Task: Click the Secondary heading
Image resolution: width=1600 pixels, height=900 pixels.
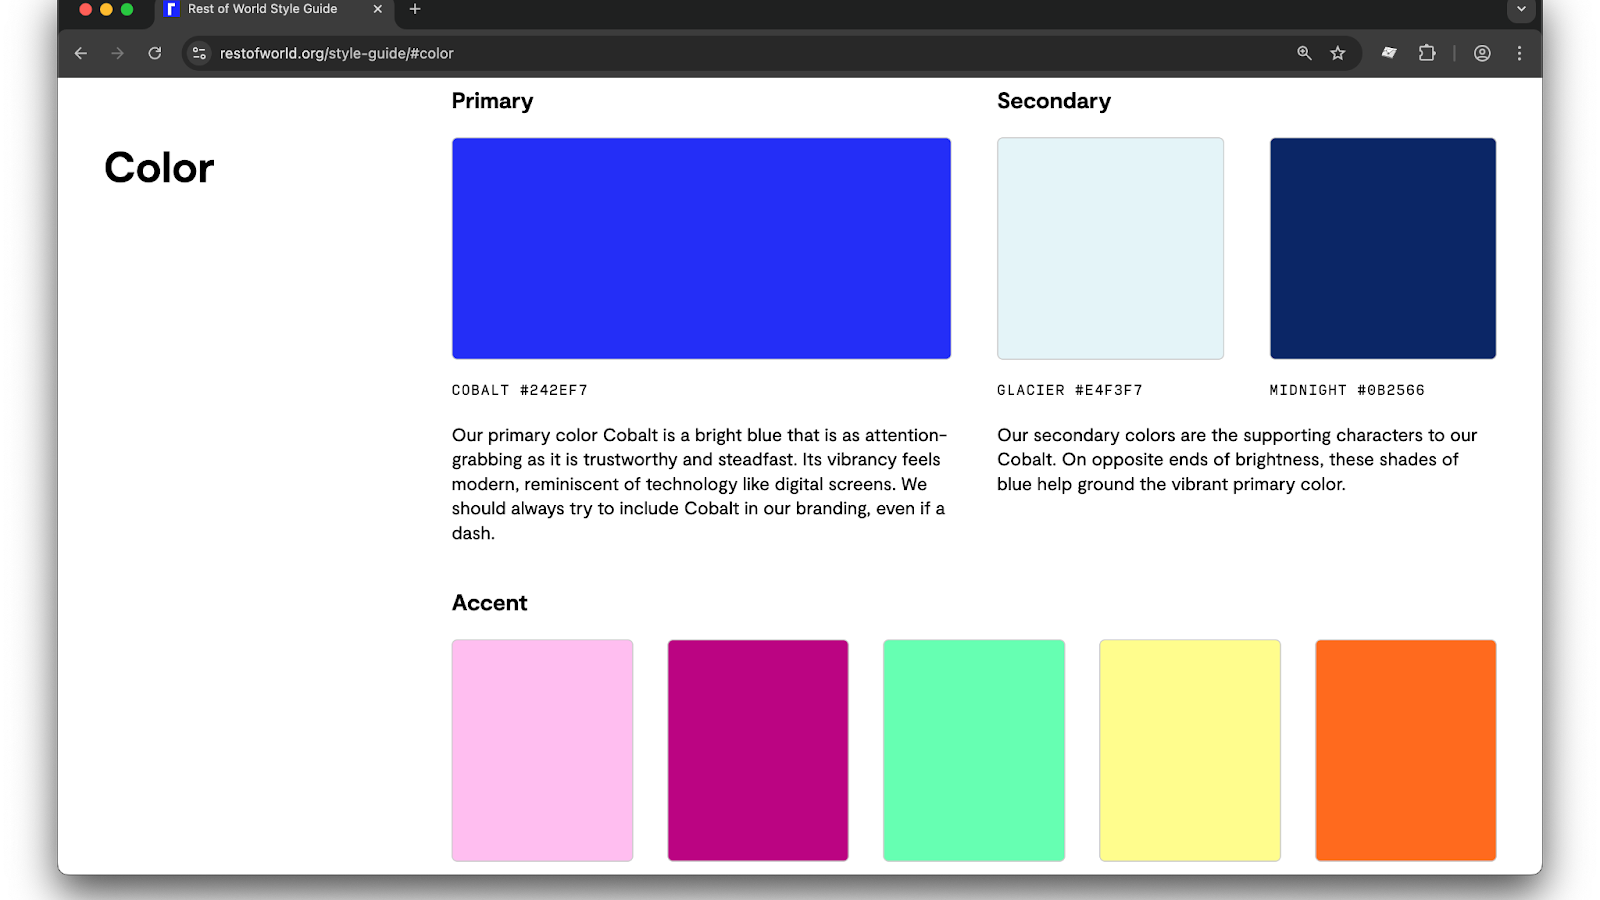Action: 1054,101
